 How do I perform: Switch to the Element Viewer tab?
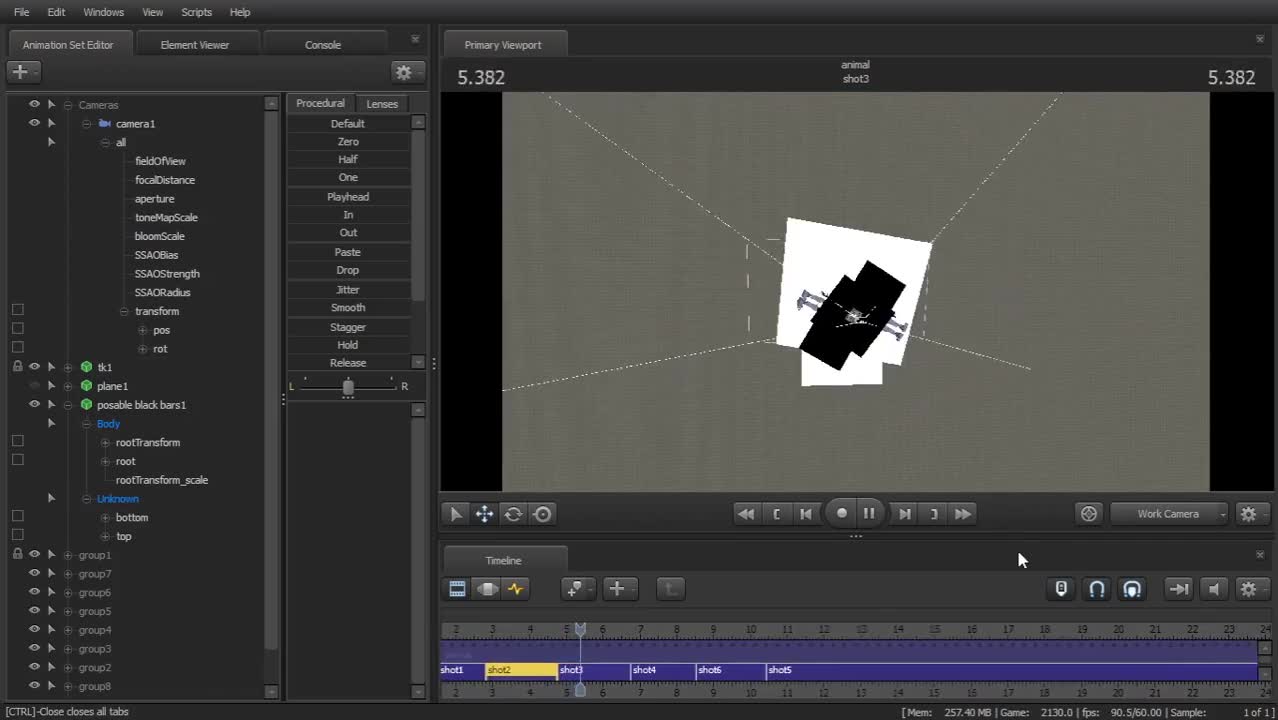tap(195, 45)
